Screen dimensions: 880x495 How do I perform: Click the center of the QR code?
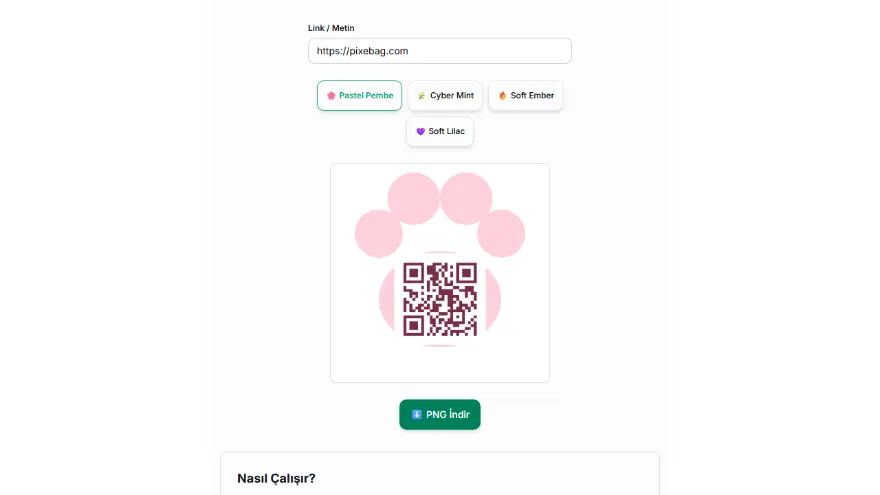(440, 299)
